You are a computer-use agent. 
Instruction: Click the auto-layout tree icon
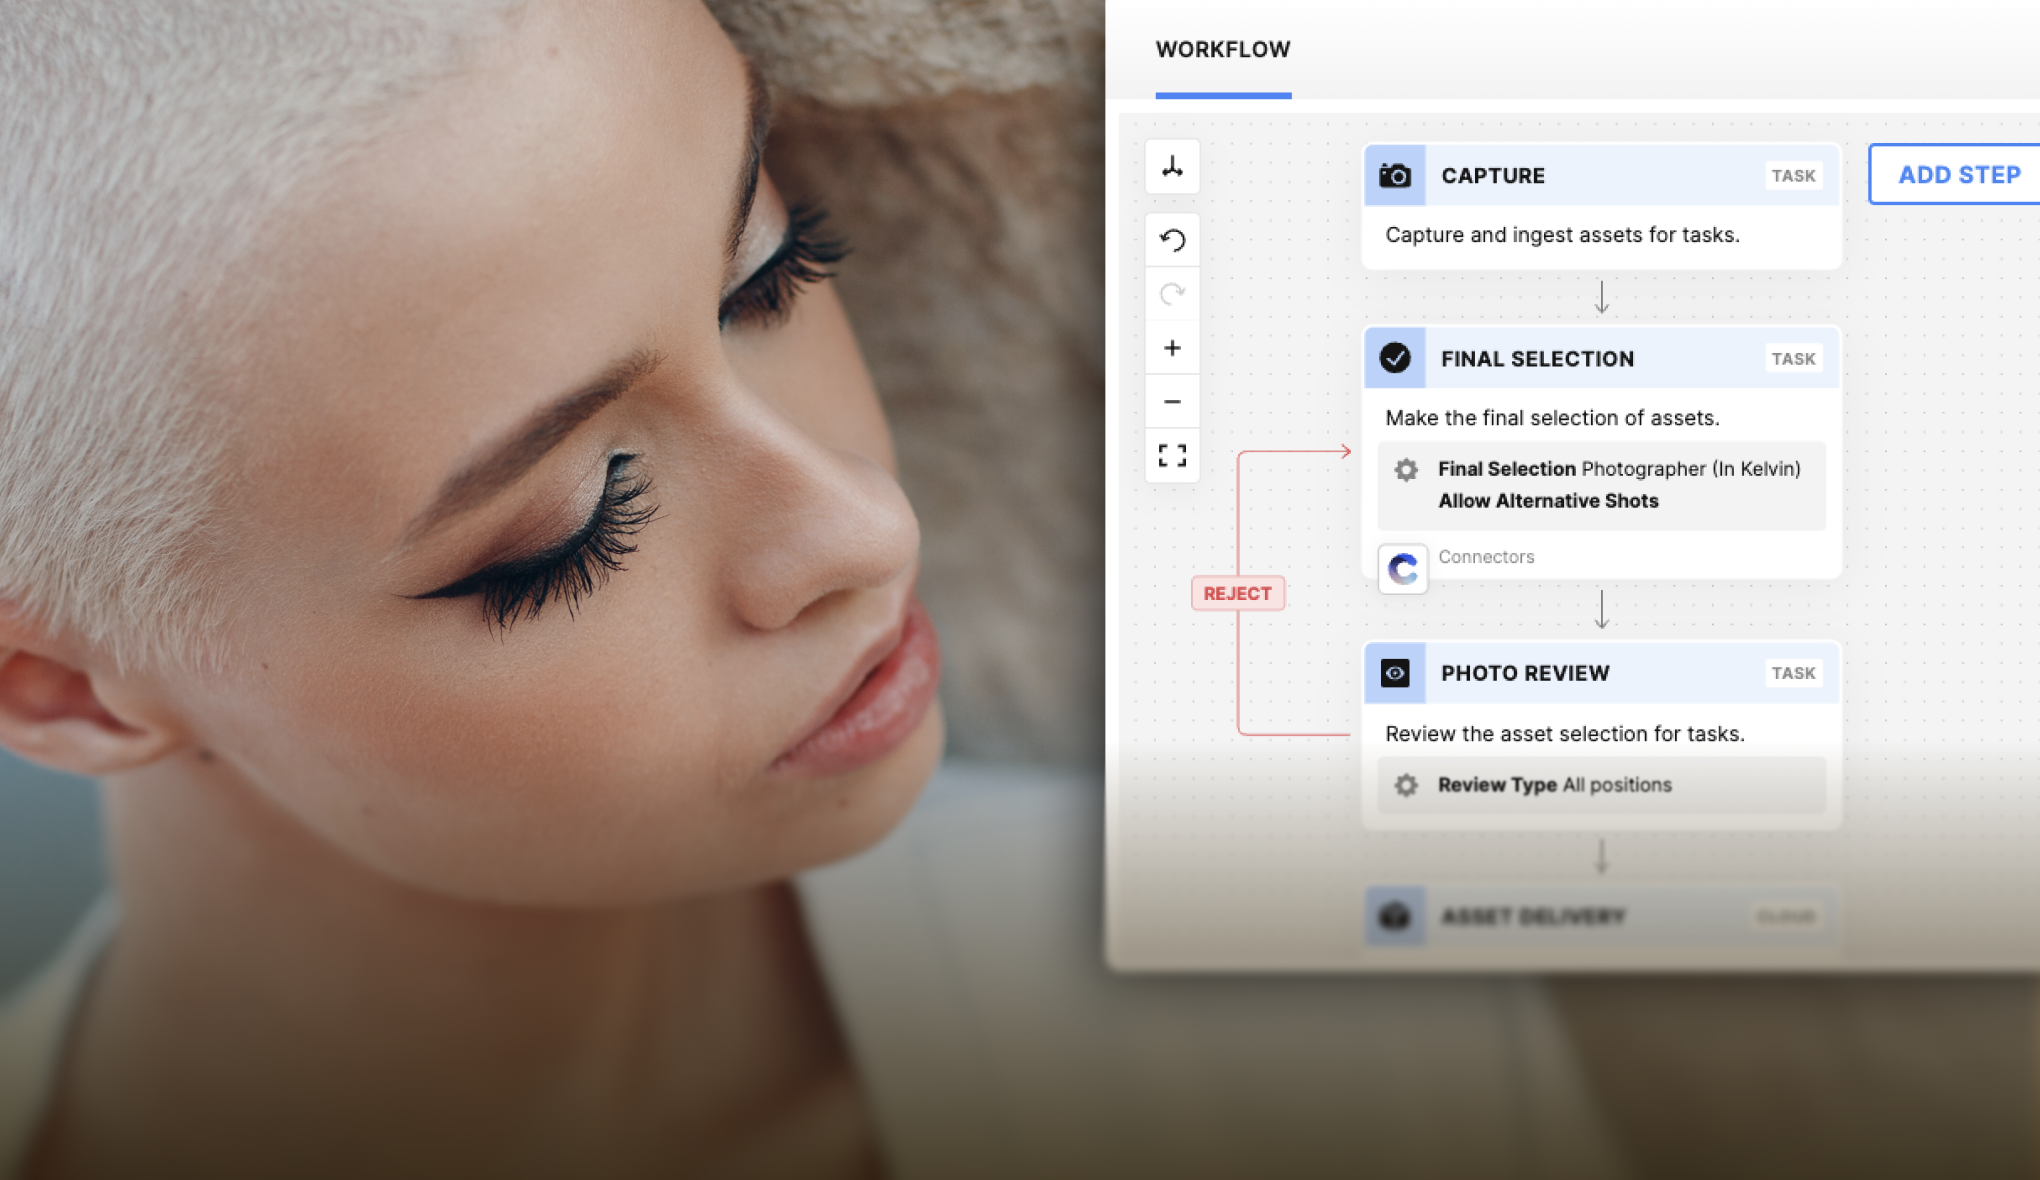[1172, 167]
